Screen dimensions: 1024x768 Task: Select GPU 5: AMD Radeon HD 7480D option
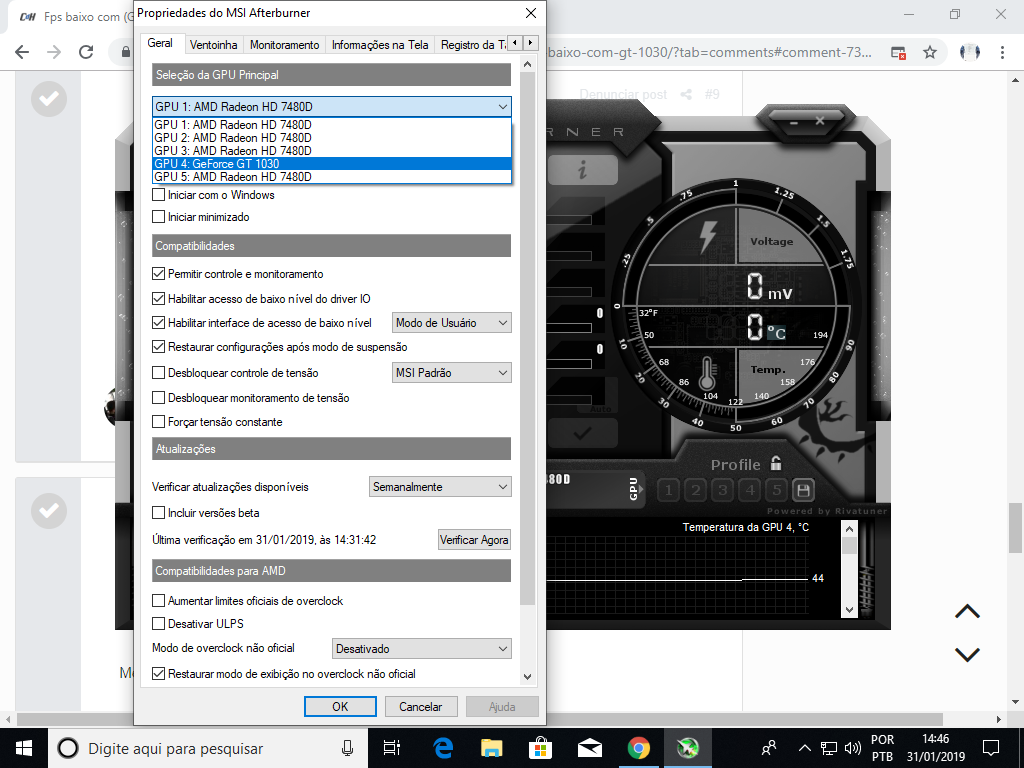coord(332,177)
